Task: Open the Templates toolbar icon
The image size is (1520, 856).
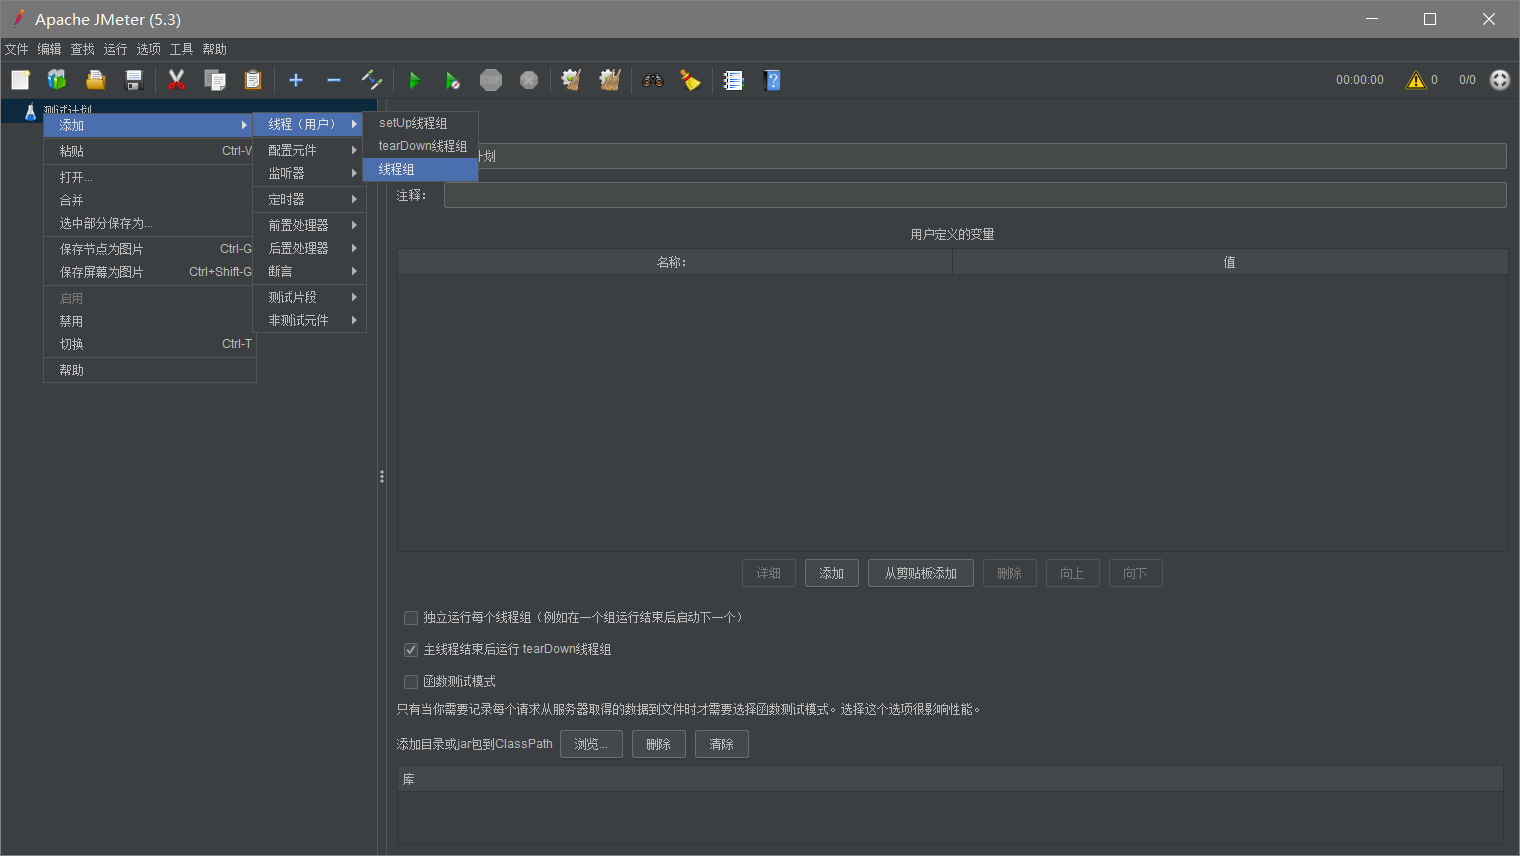Action: 57,80
